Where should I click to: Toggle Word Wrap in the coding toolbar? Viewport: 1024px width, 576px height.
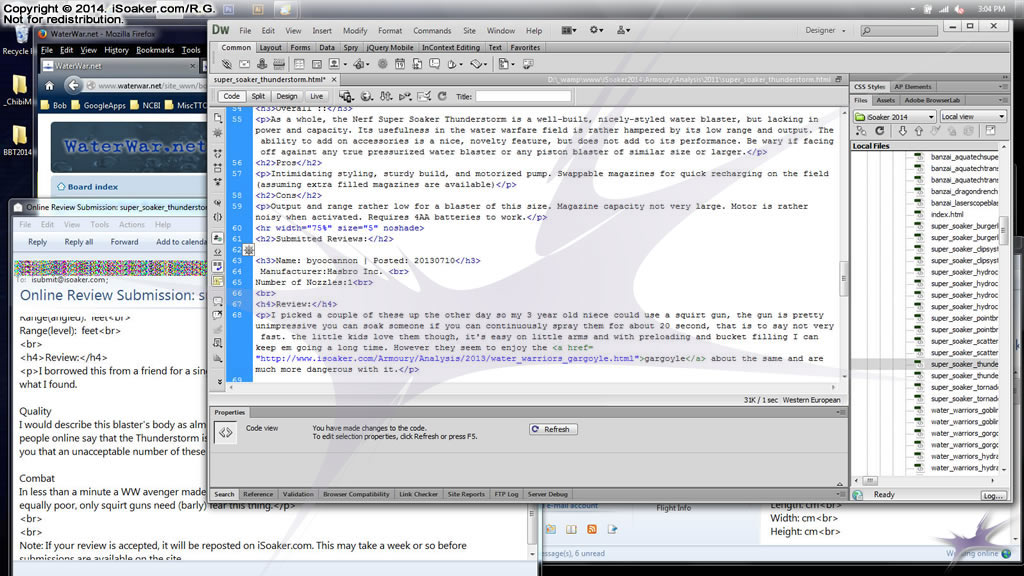pos(217,267)
